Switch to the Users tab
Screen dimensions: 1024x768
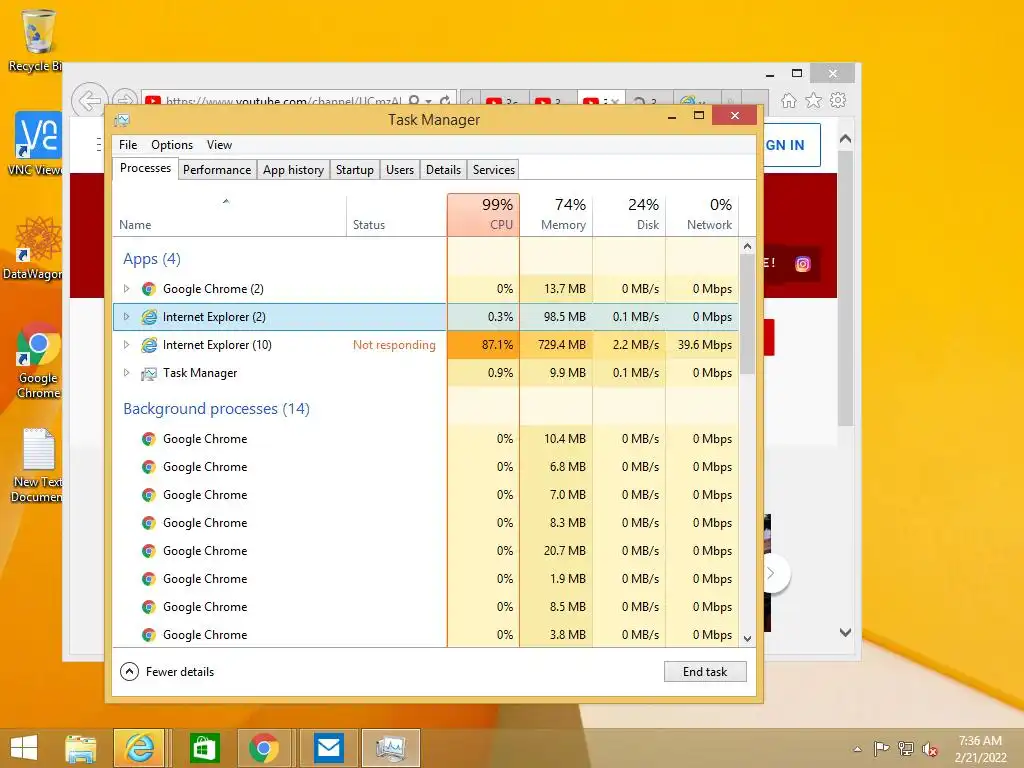(400, 170)
